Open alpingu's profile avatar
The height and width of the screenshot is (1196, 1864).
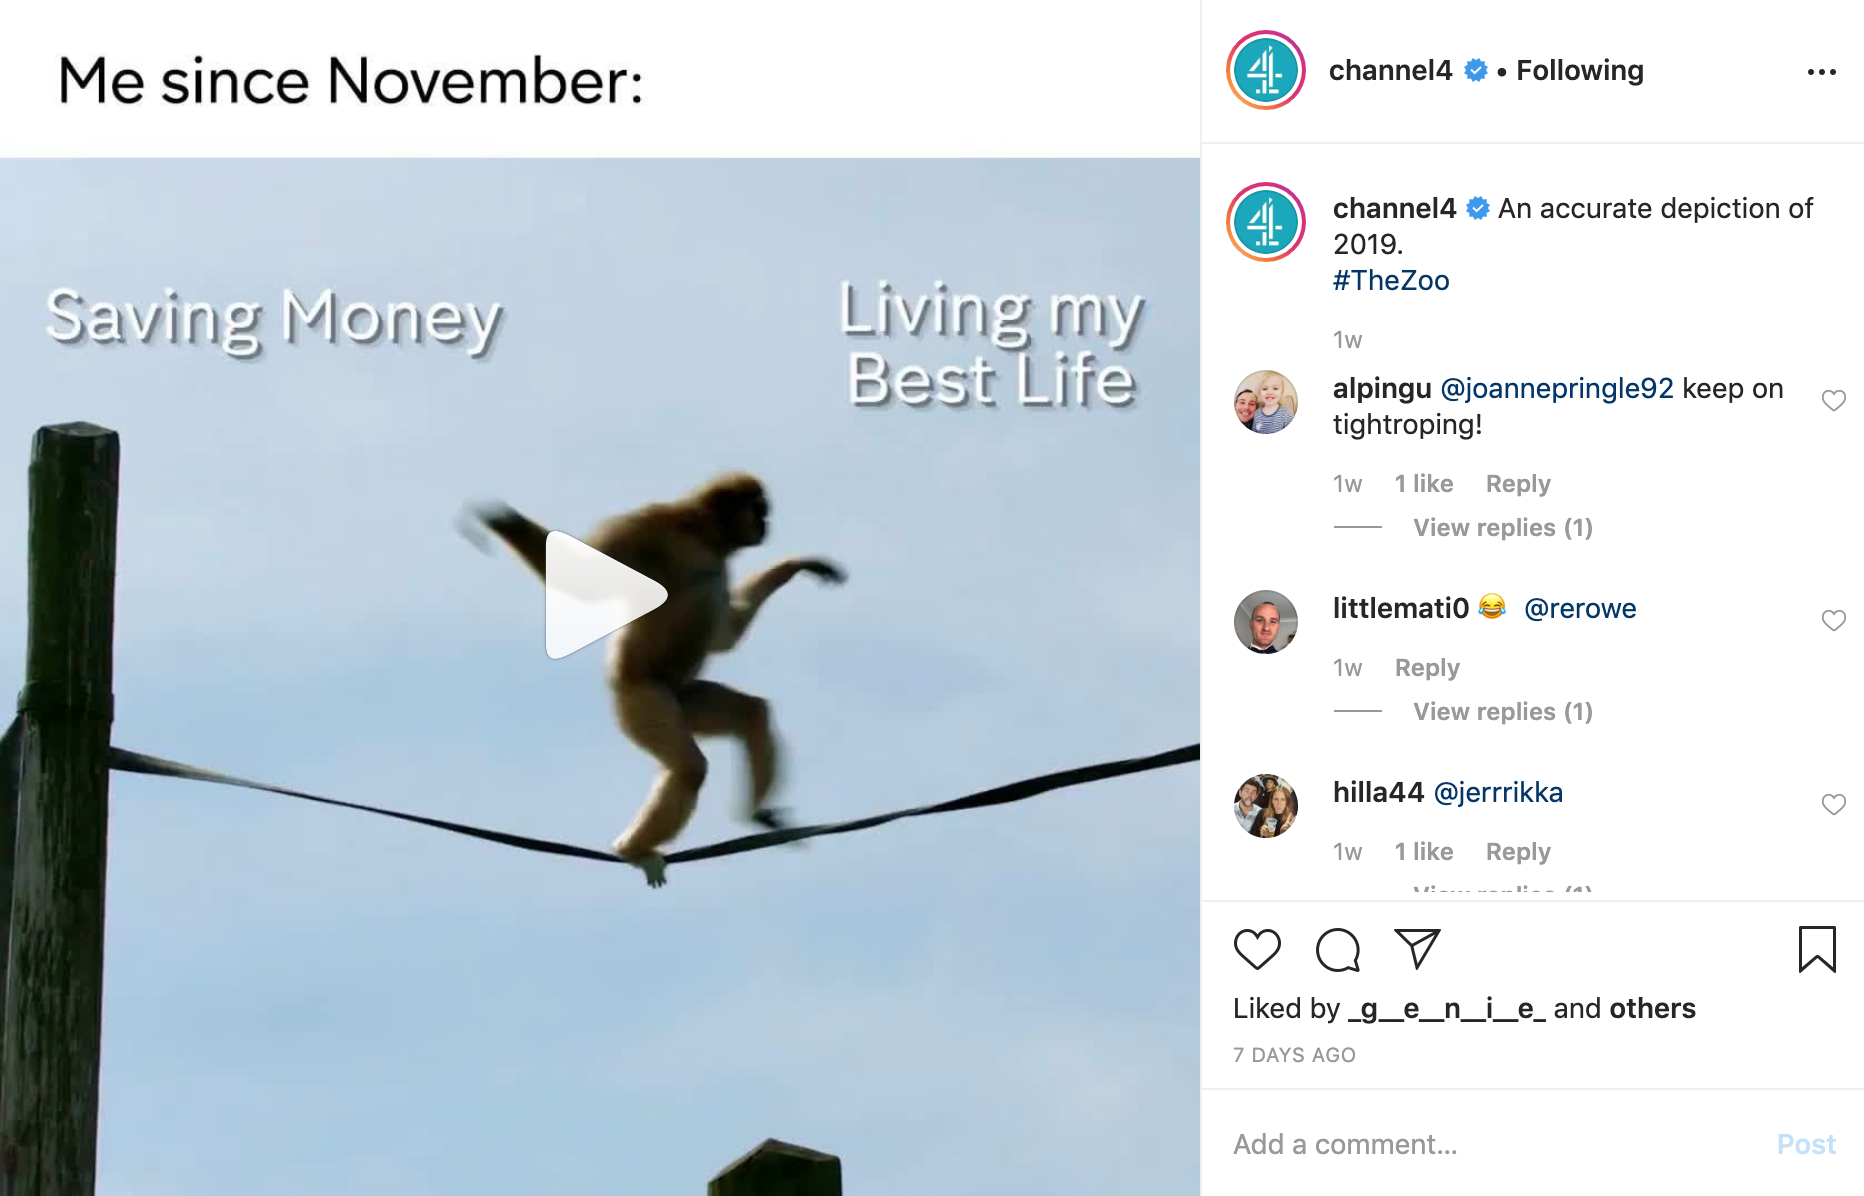click(x=1266, y=402)
